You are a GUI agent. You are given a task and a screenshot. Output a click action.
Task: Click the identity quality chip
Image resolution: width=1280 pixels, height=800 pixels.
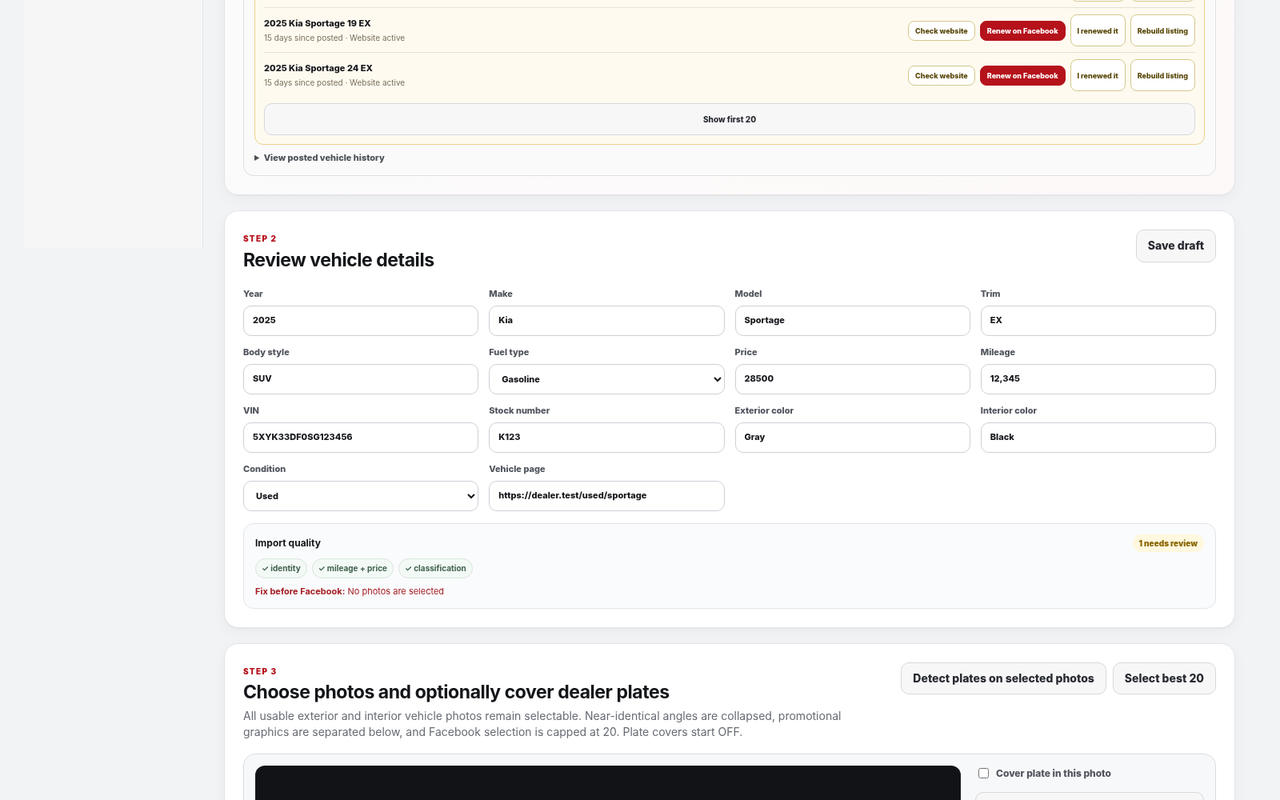click(x=281, y=568)
